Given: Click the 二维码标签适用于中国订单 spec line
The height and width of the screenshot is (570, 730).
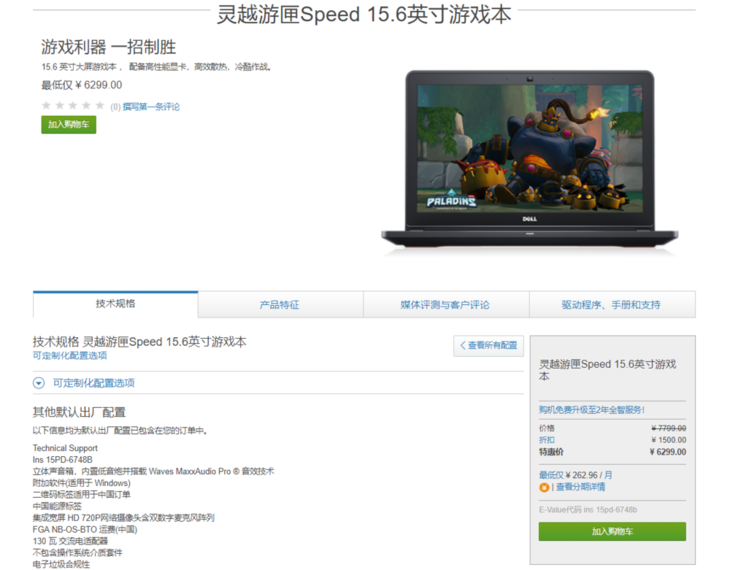Looking at the screenshot, I should [81, 495].
